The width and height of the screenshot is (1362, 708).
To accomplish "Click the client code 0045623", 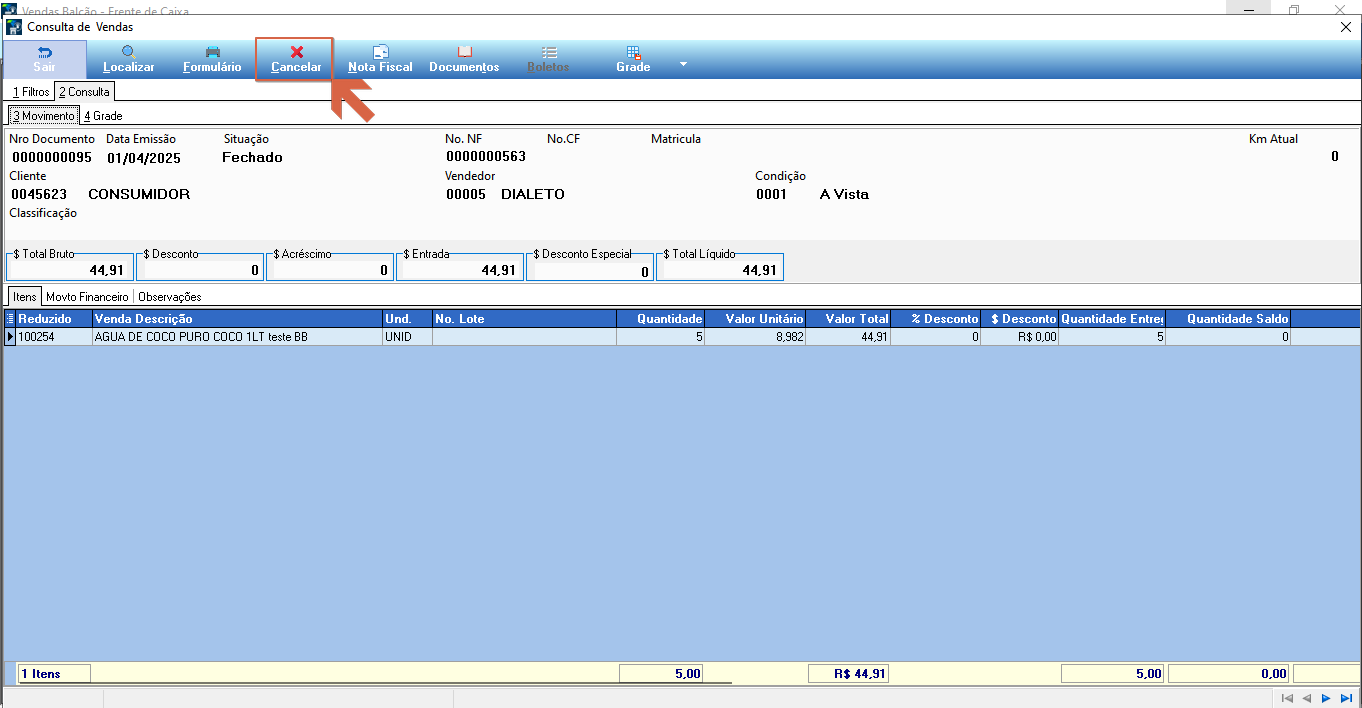I will pos(39,194).
